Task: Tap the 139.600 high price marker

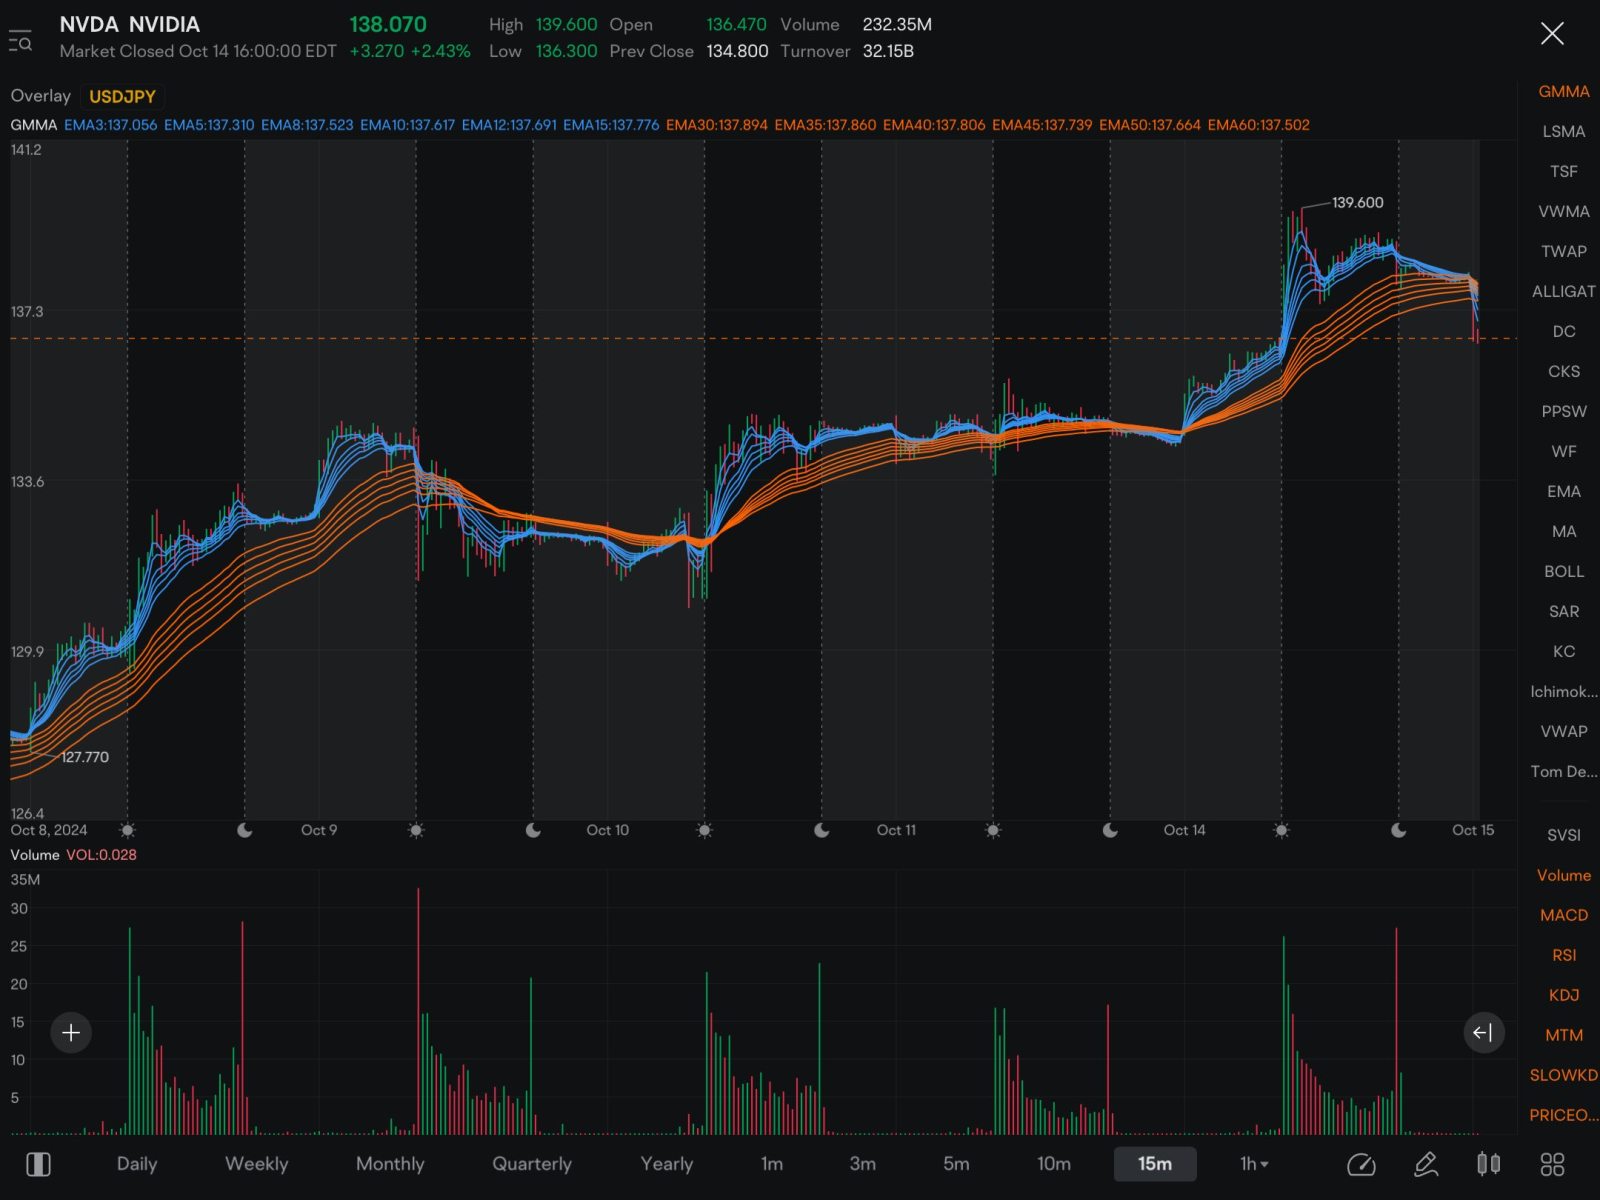Action: click(1357, 203)
